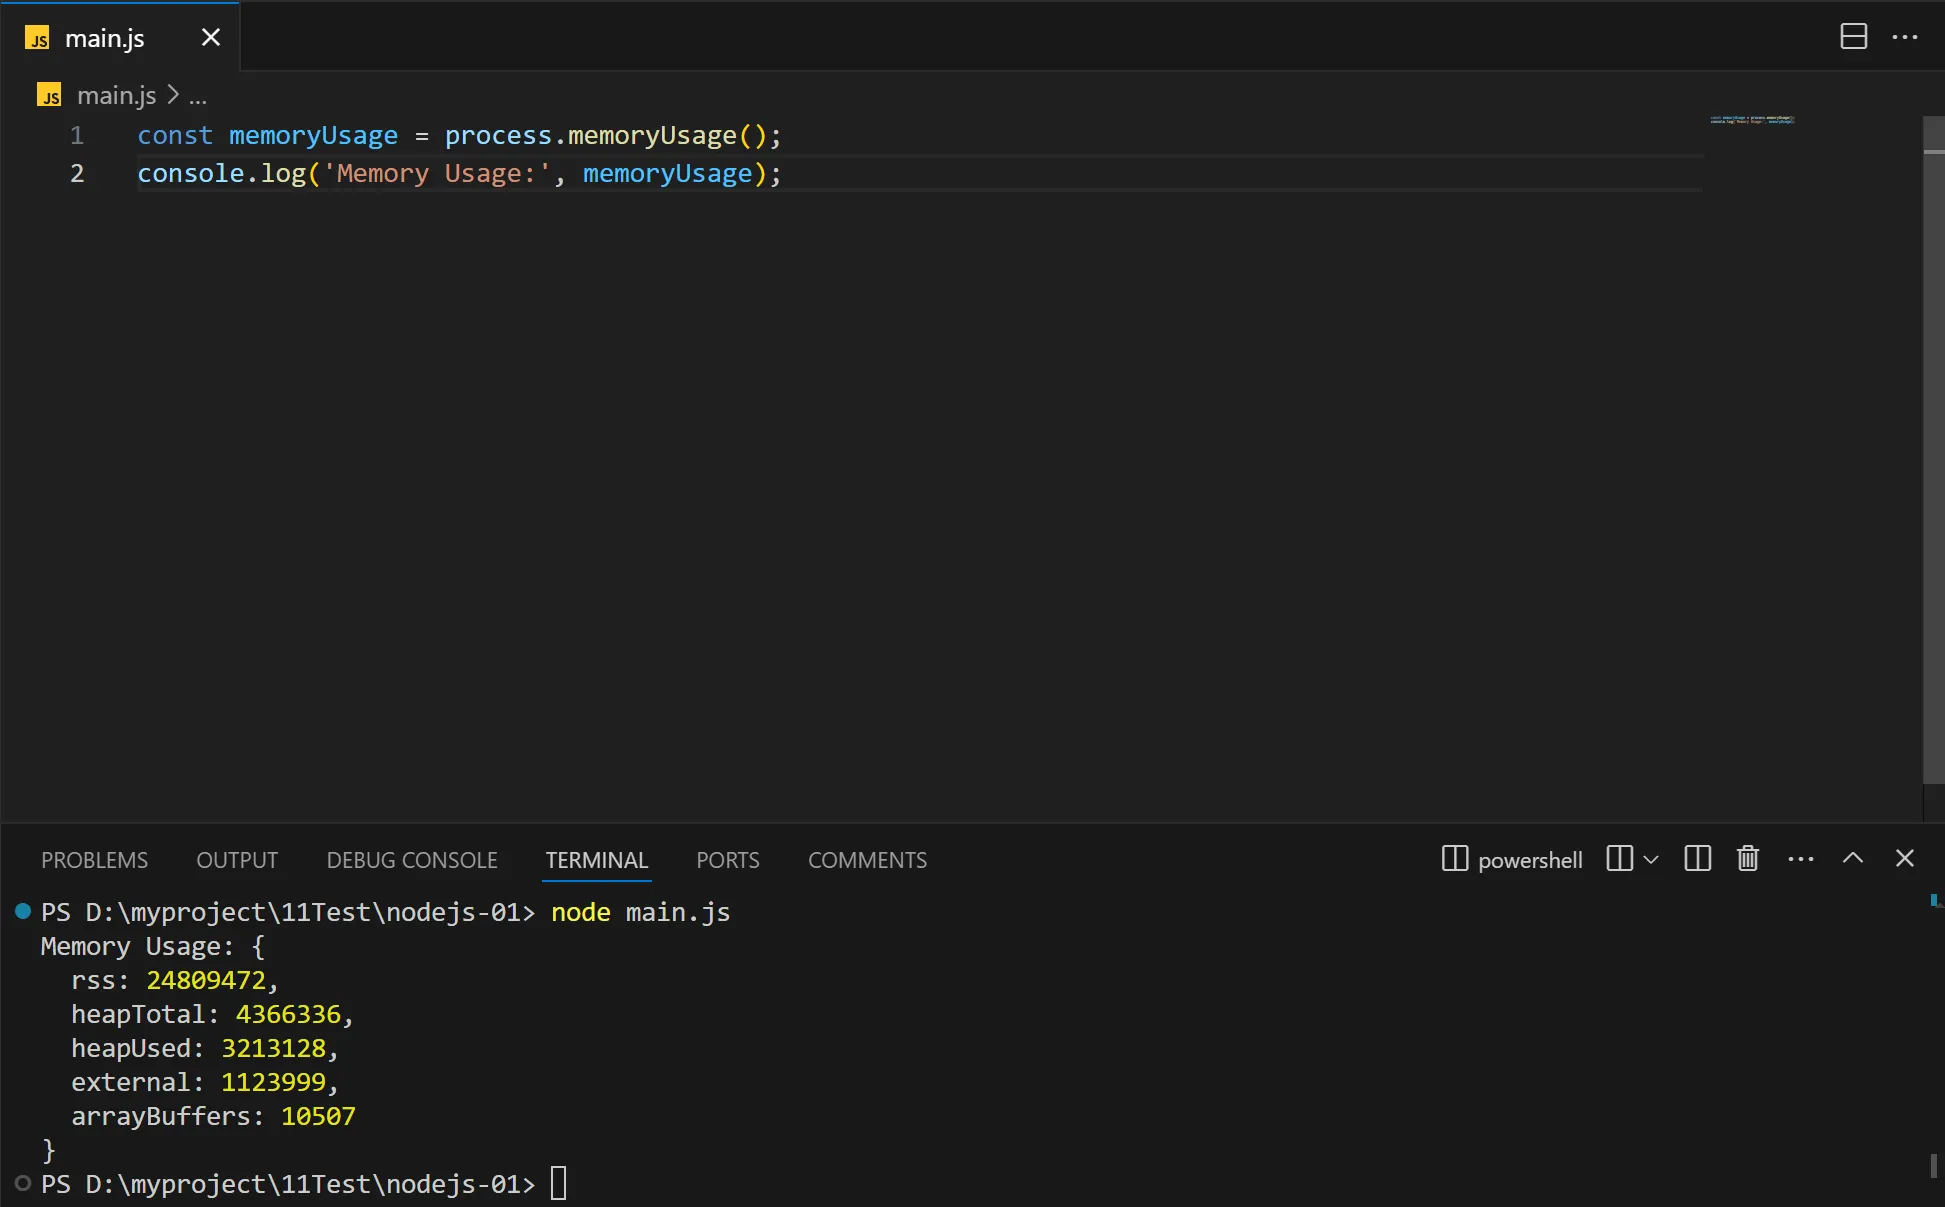Maximize panel size with the chevron-up icon
The height and width of the screenshot is (1207, 1945).
point(1853,858)
